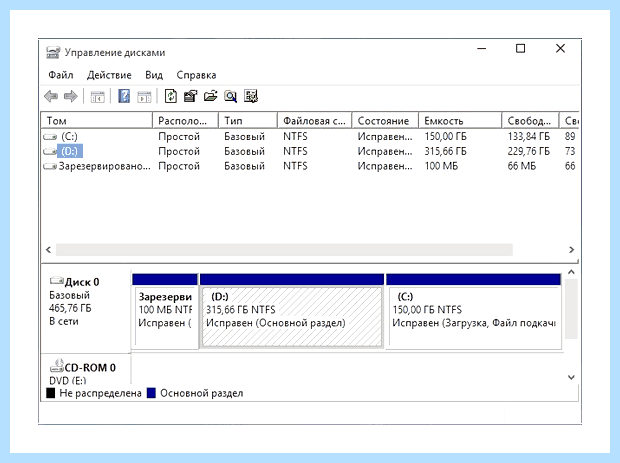Click the Forward arrow toolbar icon

[x=71, y=96]
